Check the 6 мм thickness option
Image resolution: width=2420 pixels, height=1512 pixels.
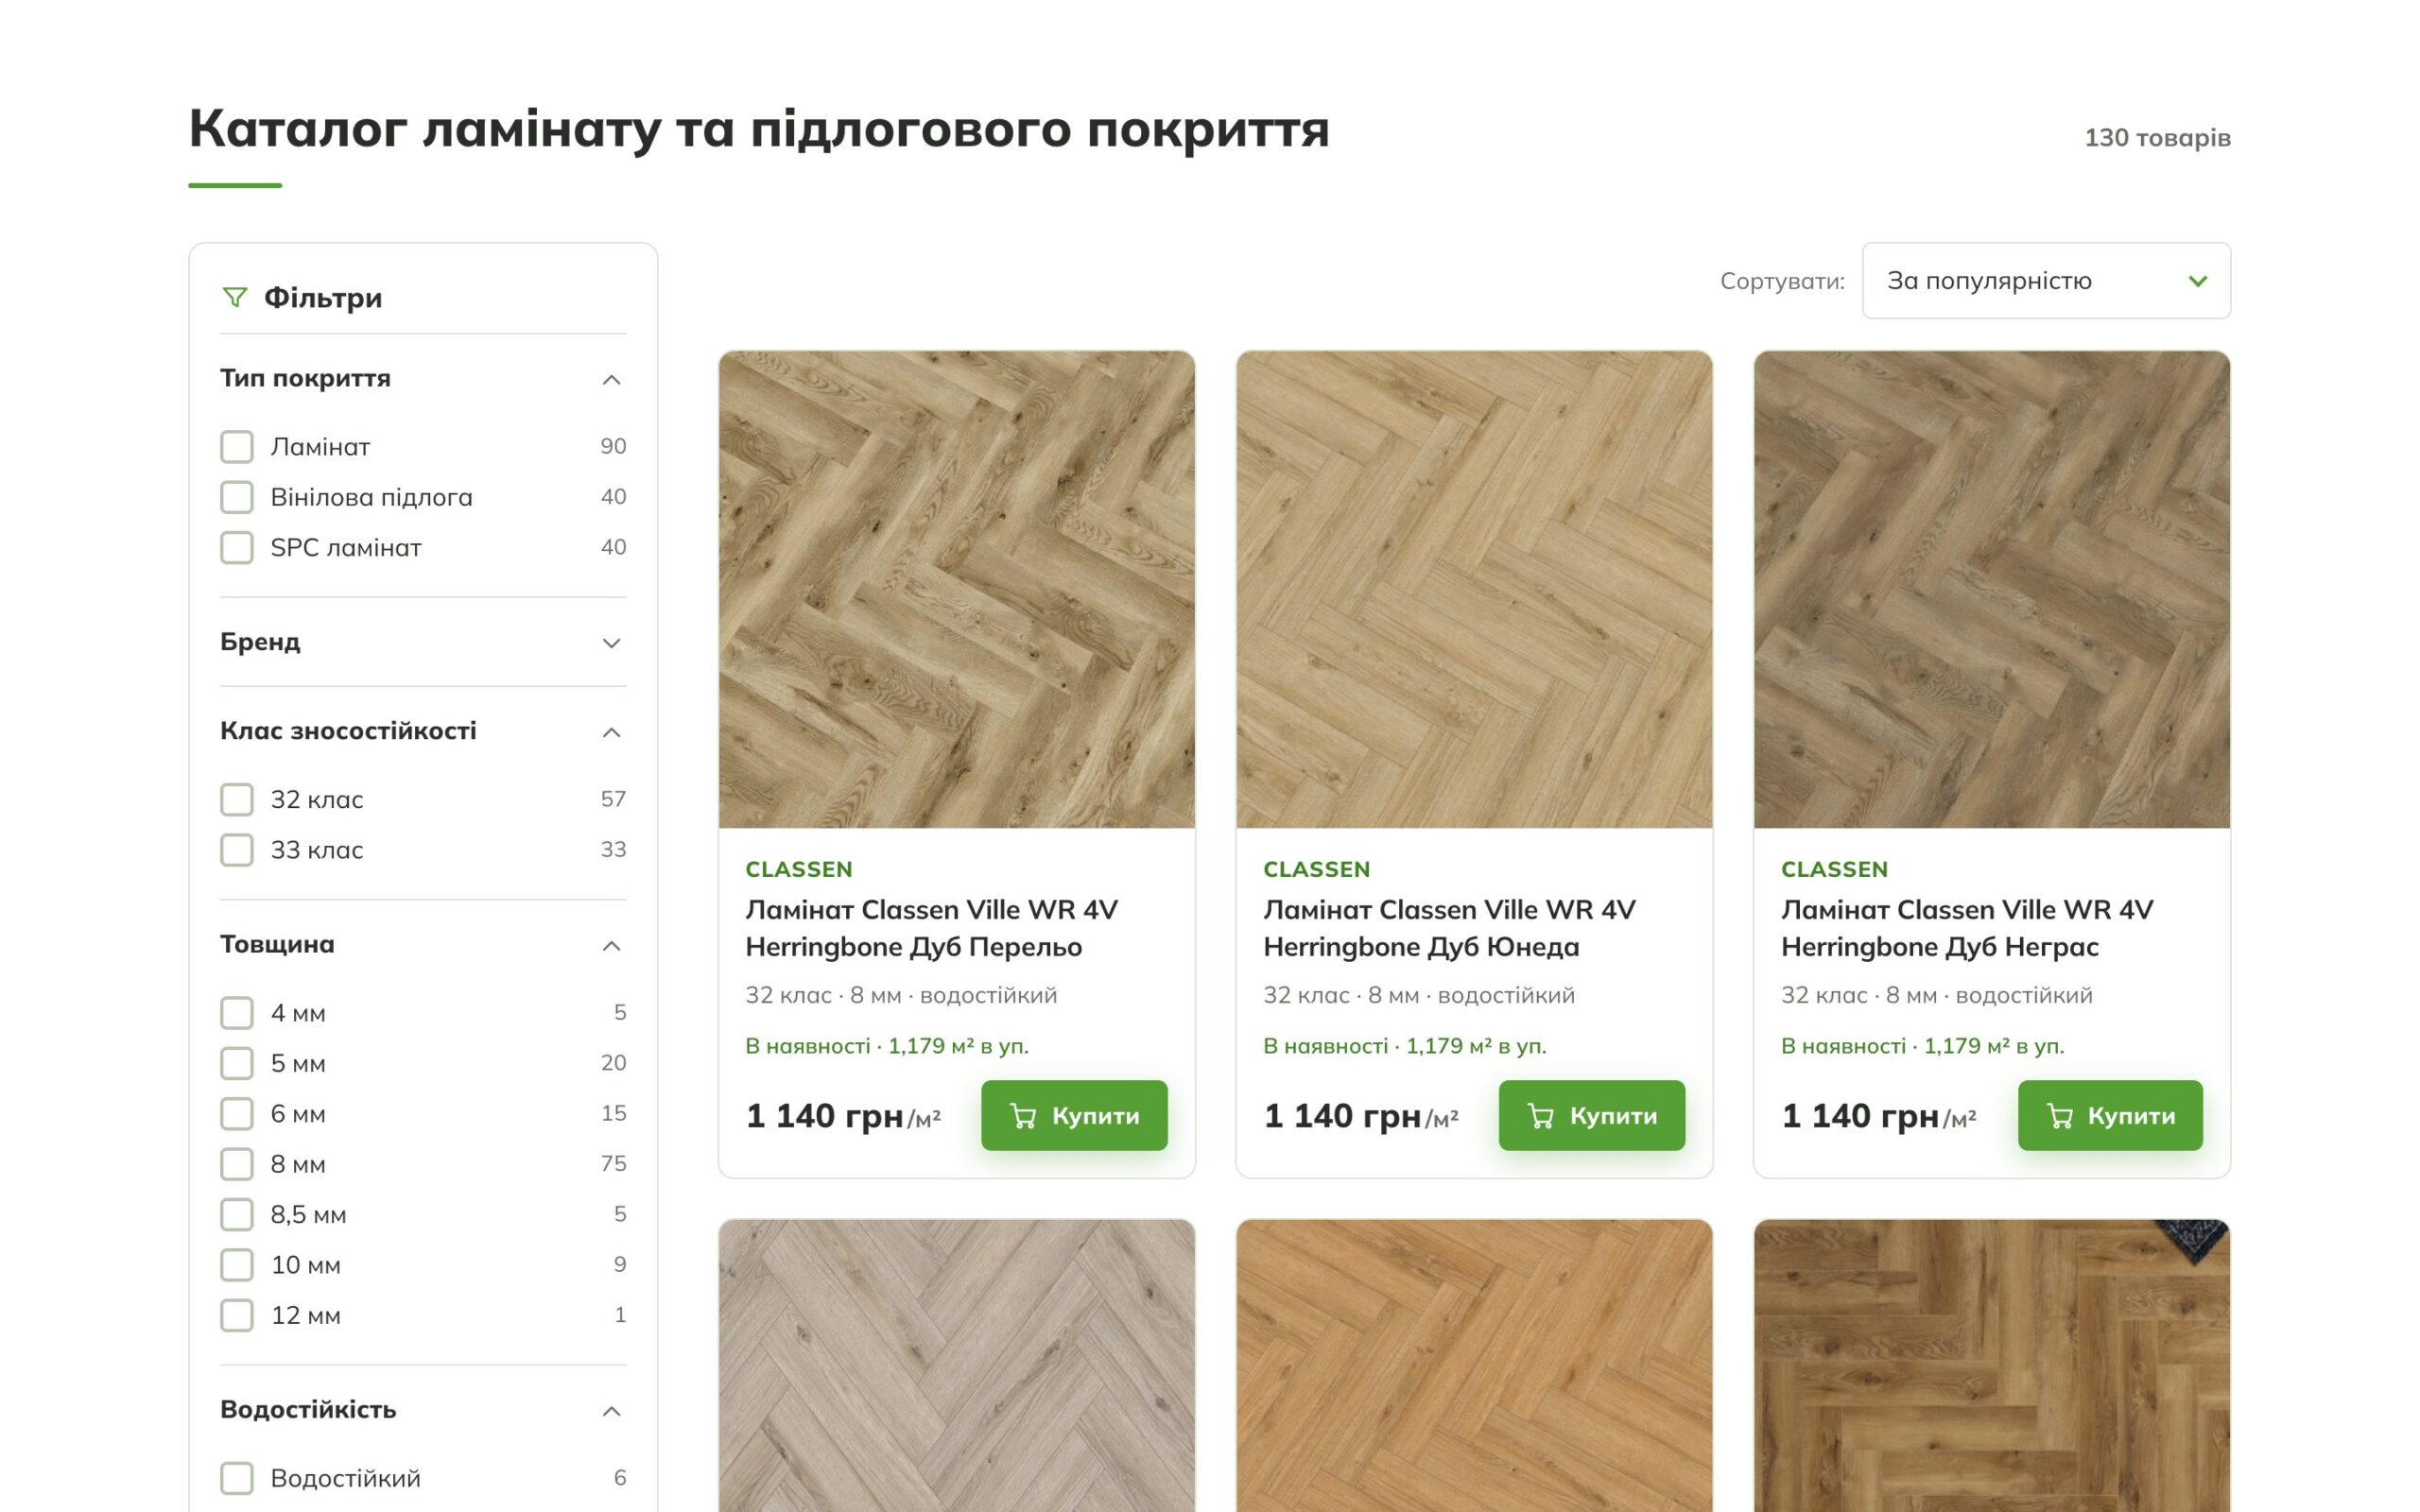[x=237, y=1114]
